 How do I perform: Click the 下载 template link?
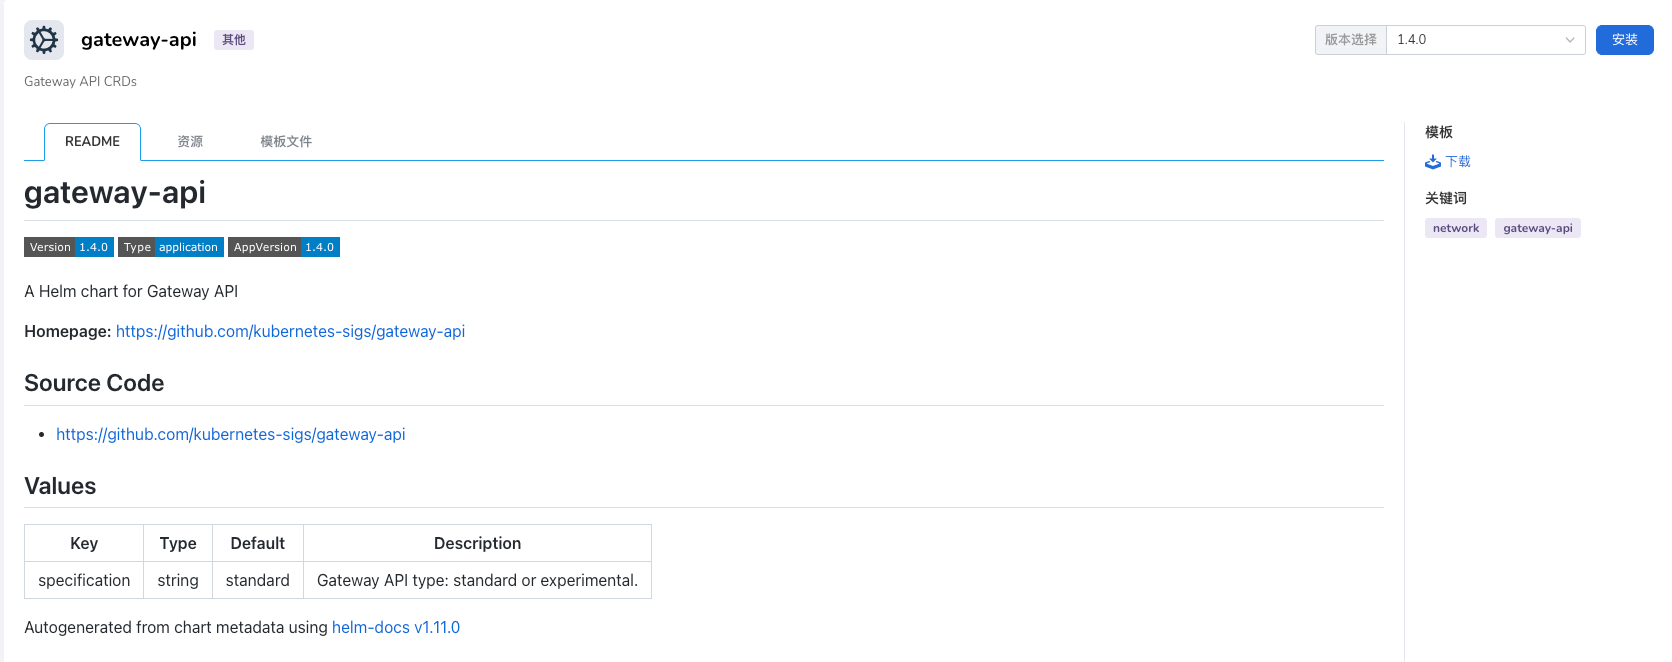click(x=1458, y=162)
